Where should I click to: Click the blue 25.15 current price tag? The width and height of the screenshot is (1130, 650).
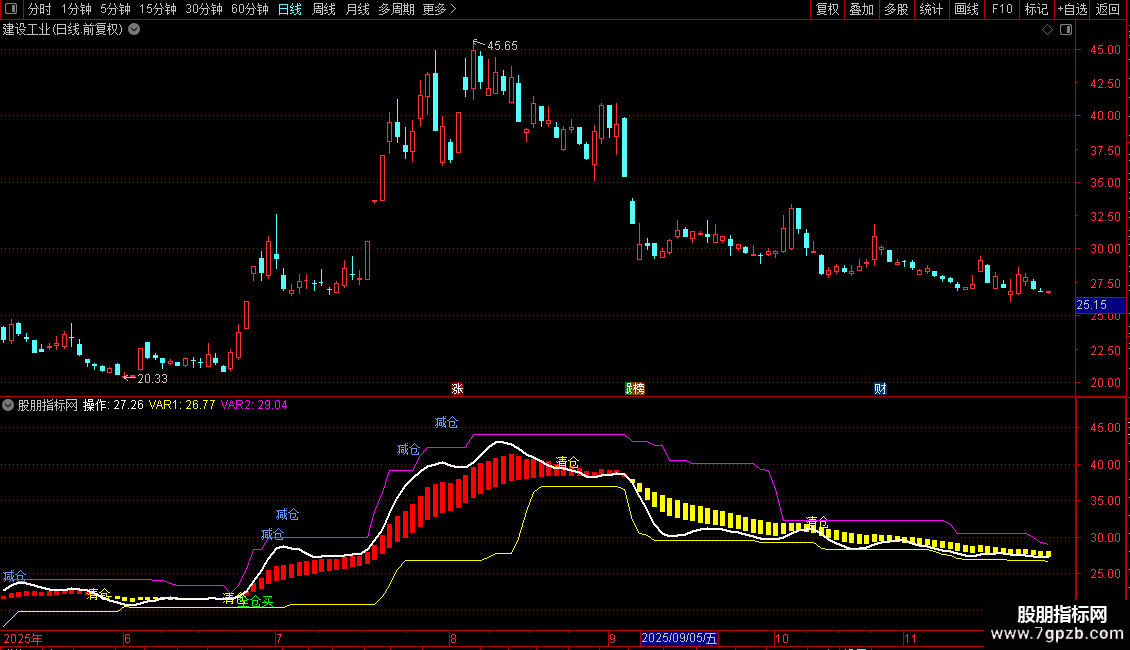1100,306
